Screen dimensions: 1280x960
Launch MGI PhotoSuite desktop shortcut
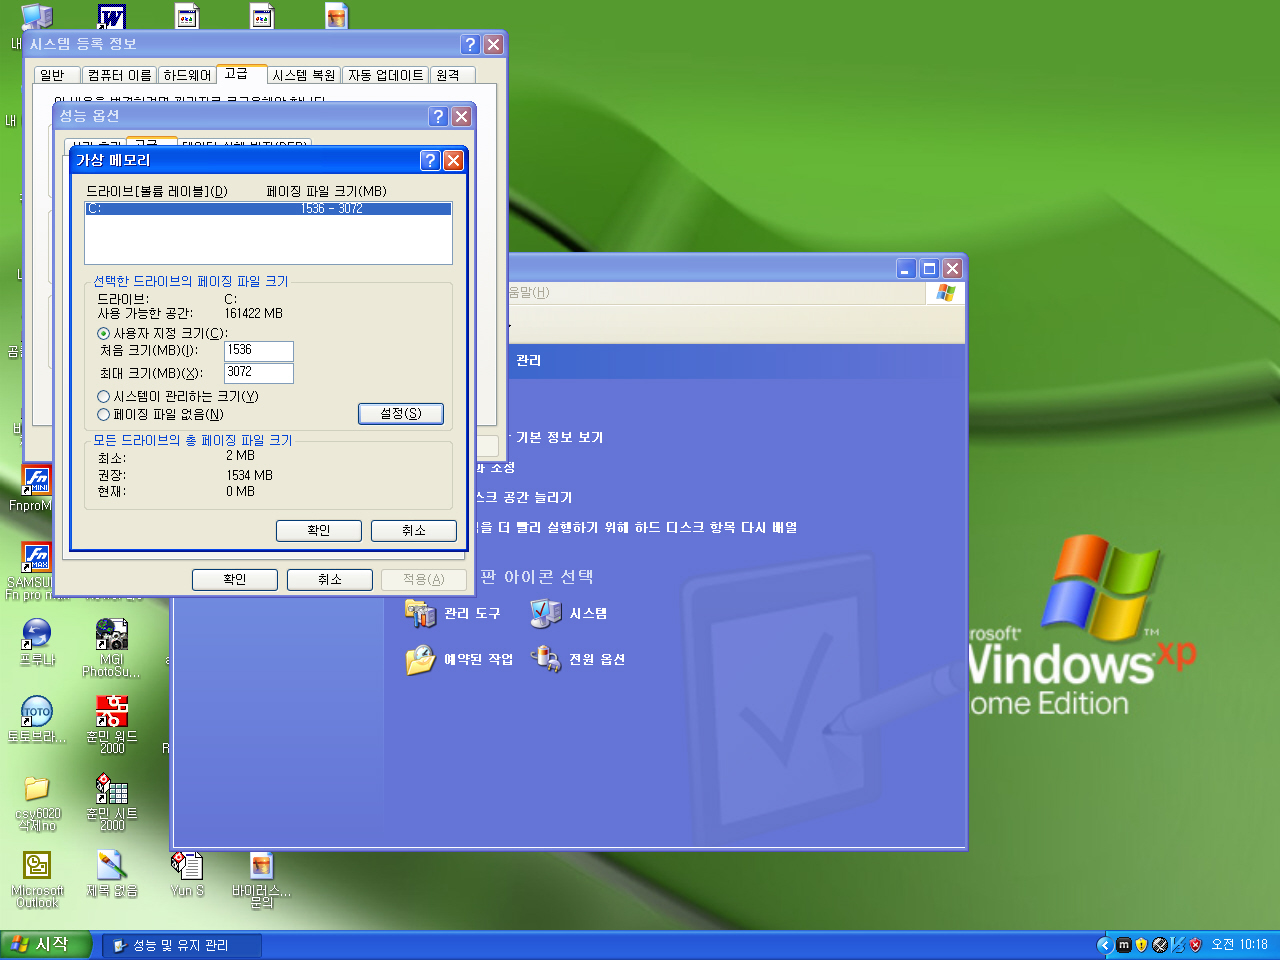coord(111,634)
